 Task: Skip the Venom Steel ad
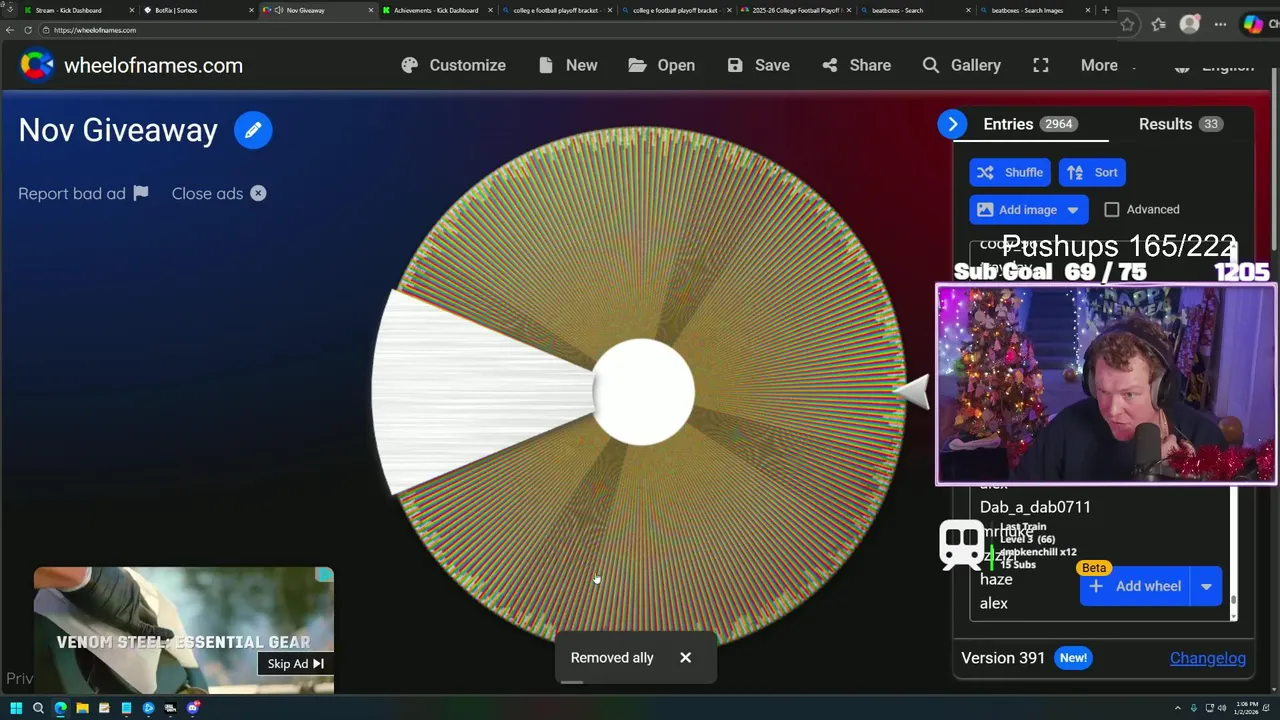[296, 663]
